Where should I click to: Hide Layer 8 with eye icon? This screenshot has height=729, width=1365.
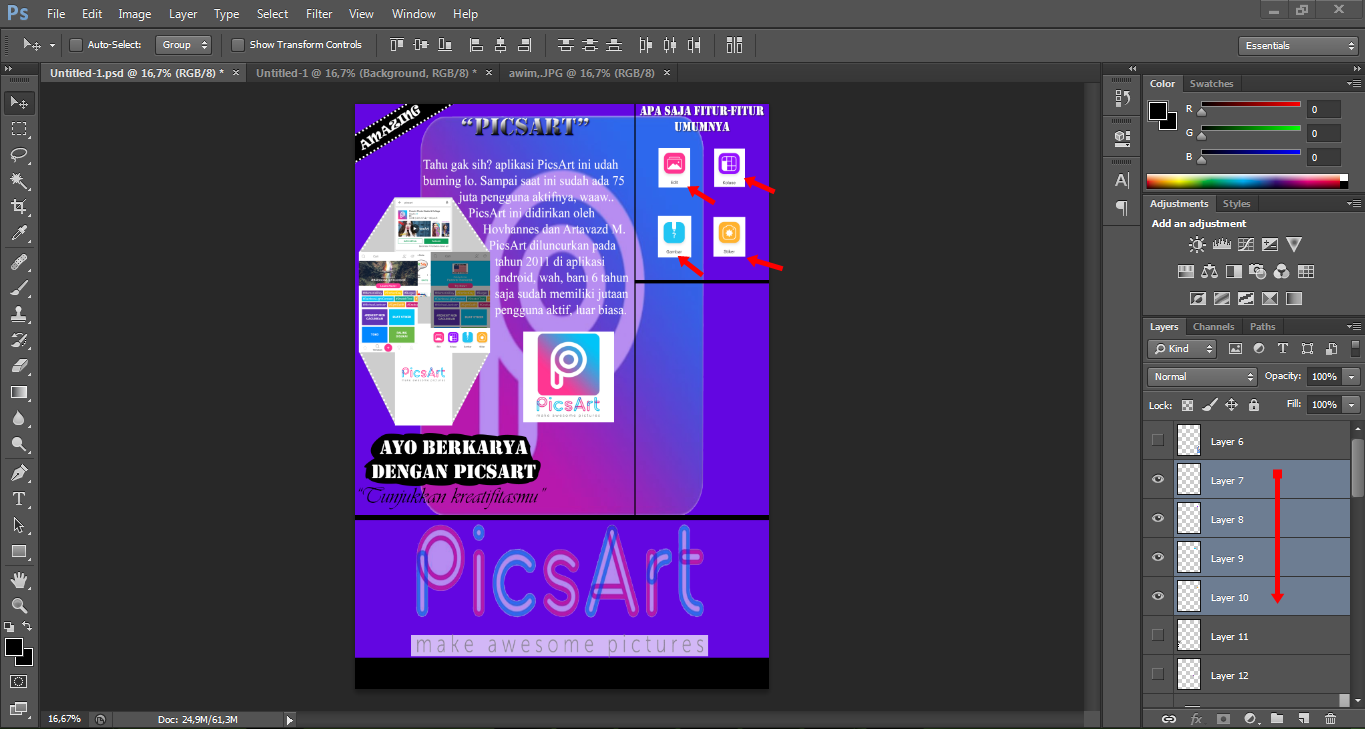[1158, 519]
